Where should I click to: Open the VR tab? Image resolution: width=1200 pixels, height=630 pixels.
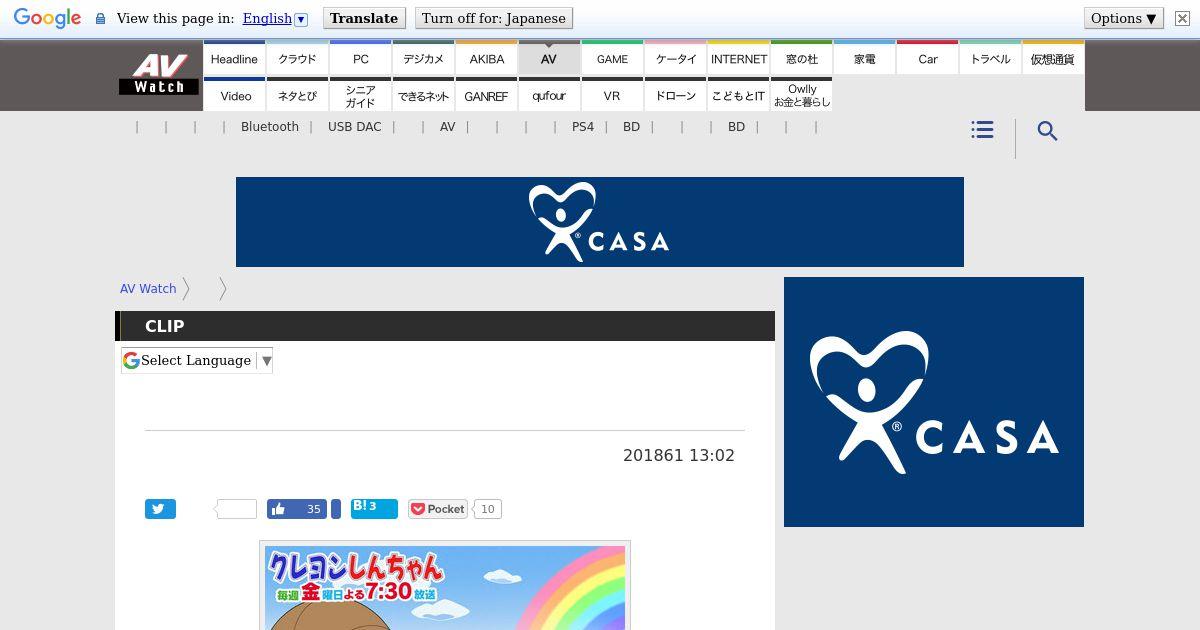(612, 95)
